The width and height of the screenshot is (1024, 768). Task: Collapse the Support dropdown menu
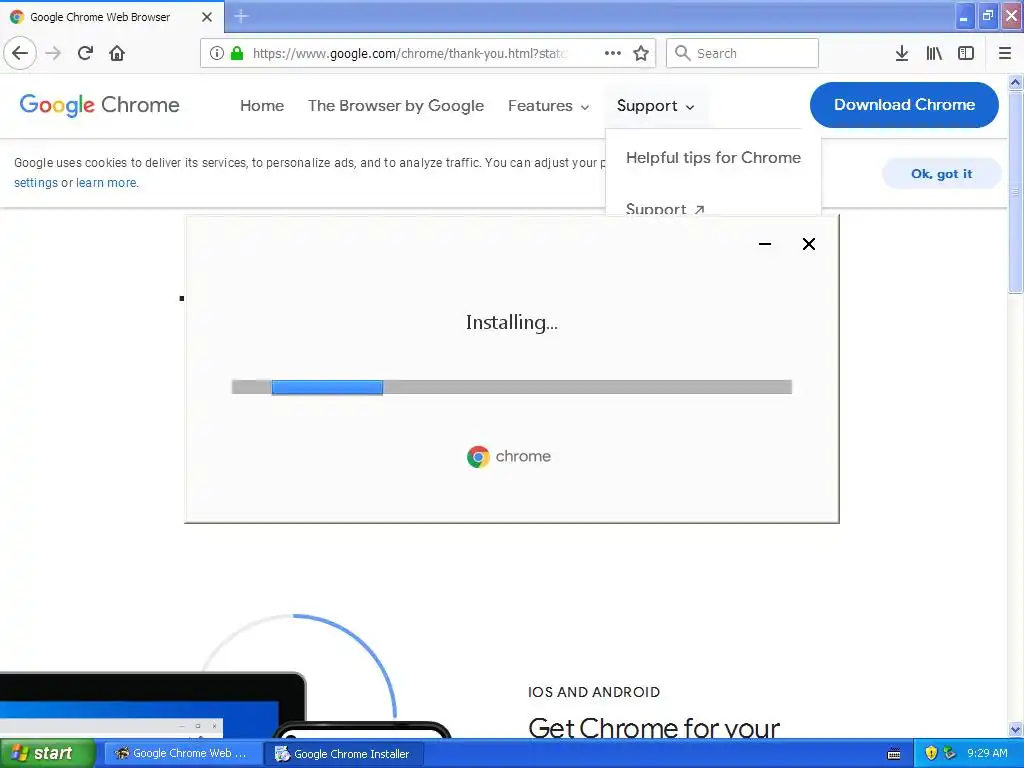655,106
